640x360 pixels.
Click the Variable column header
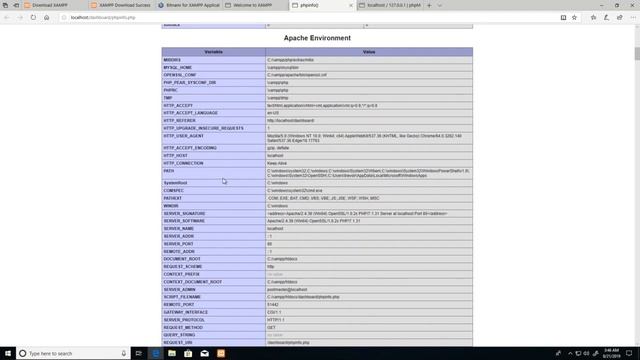(x=213, y=52)
